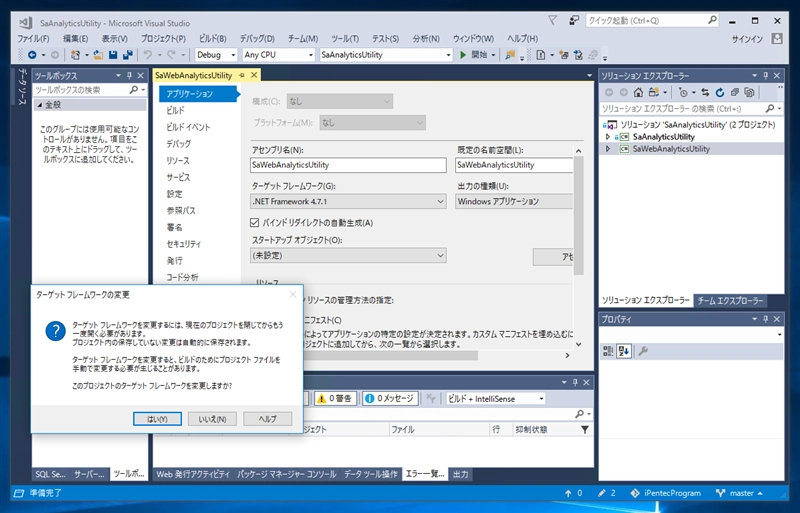Click the vertical scrollbar in the properties page
The image size is (800, 513).
coord(579,215)
